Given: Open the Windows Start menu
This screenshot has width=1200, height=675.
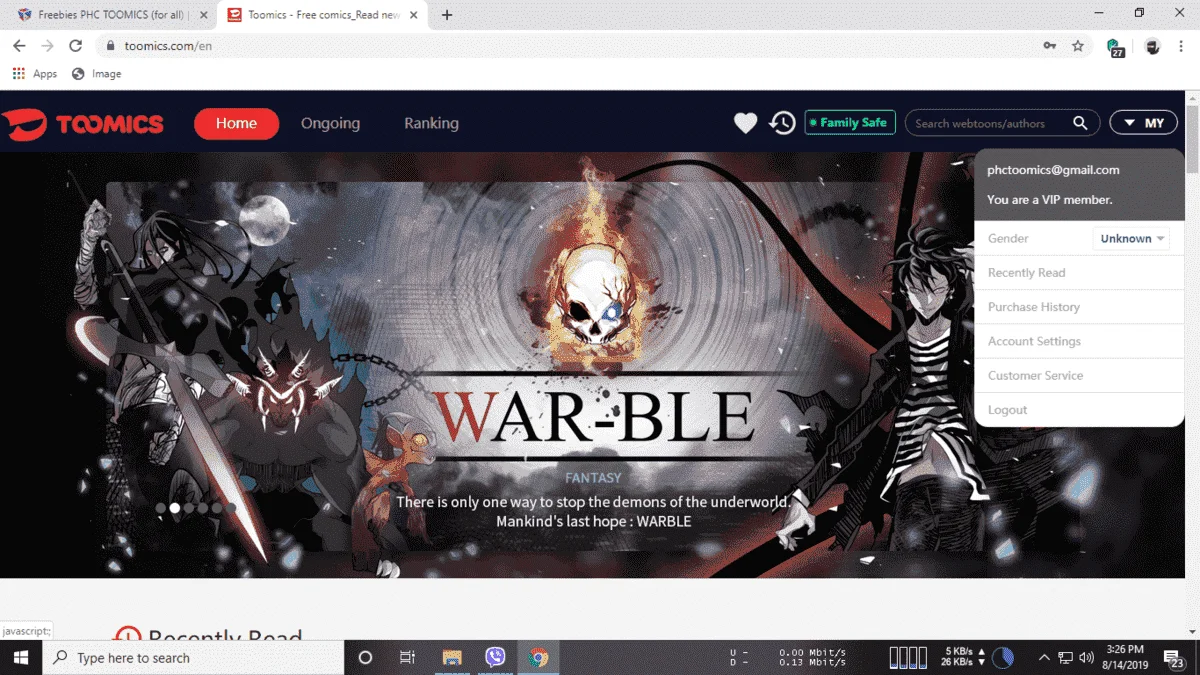Looking at the screenshot, I should point(20,657).
